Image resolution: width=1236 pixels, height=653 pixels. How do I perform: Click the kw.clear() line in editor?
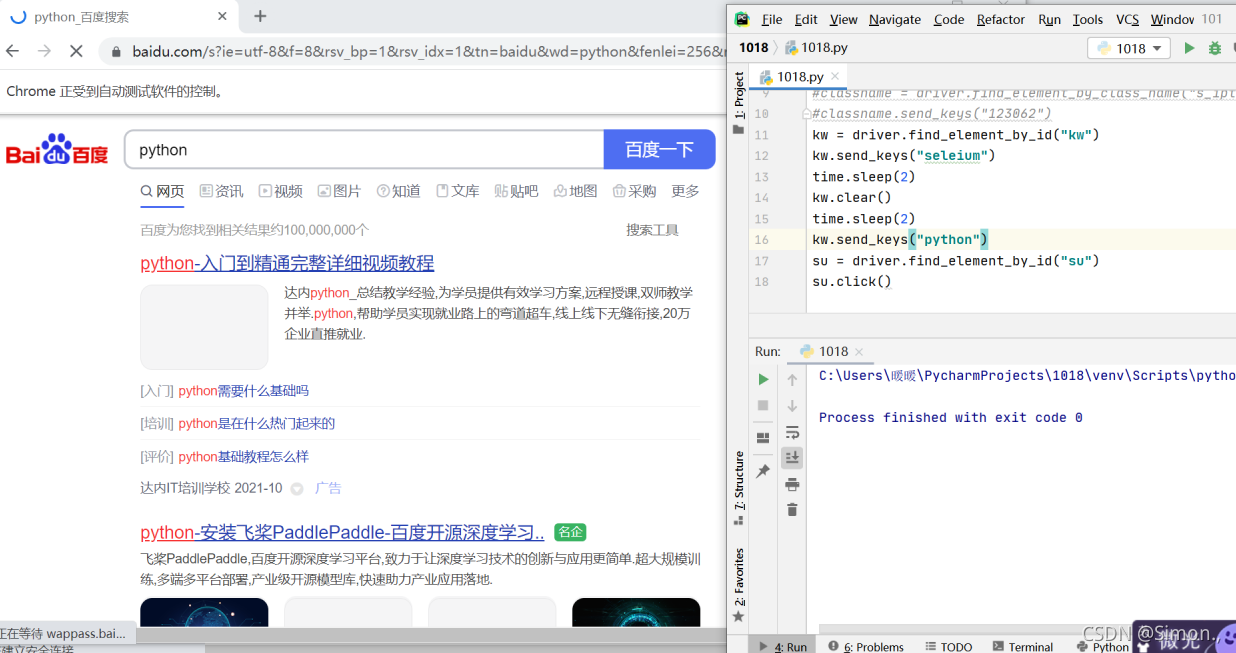tap(851, 197)
